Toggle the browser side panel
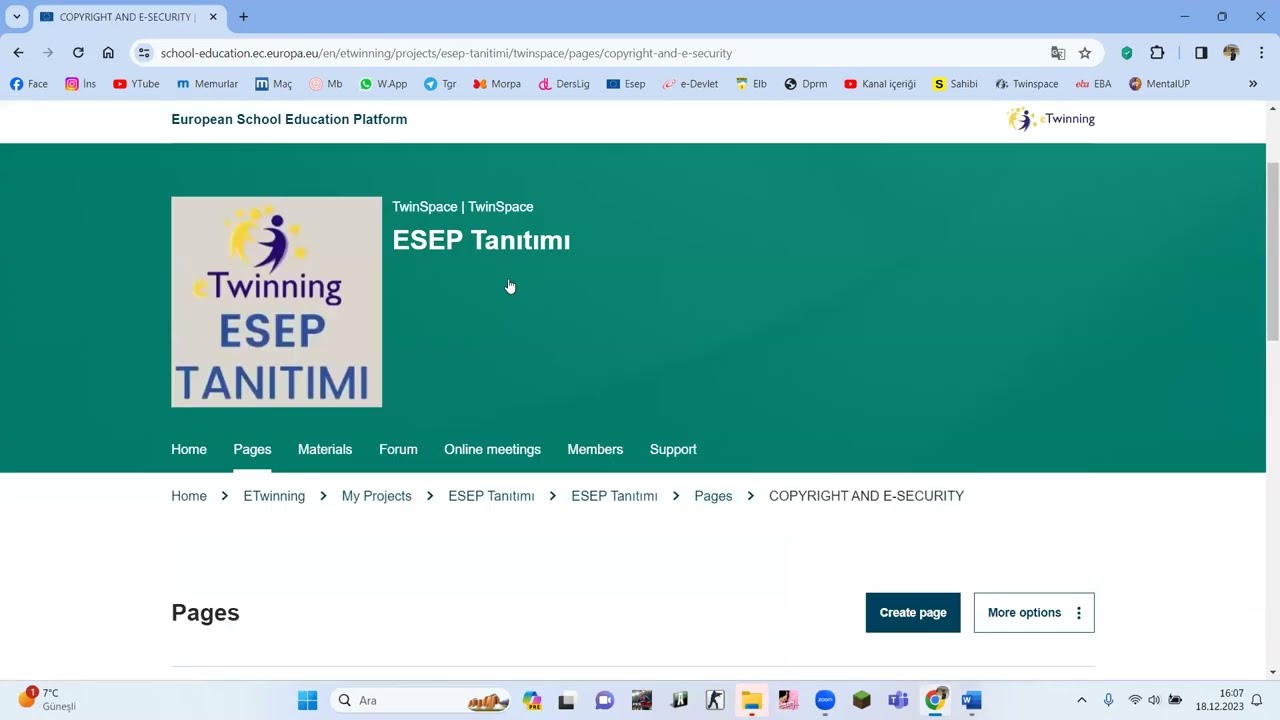This screenshot has width=1280, height=720. click(1201, 53)
